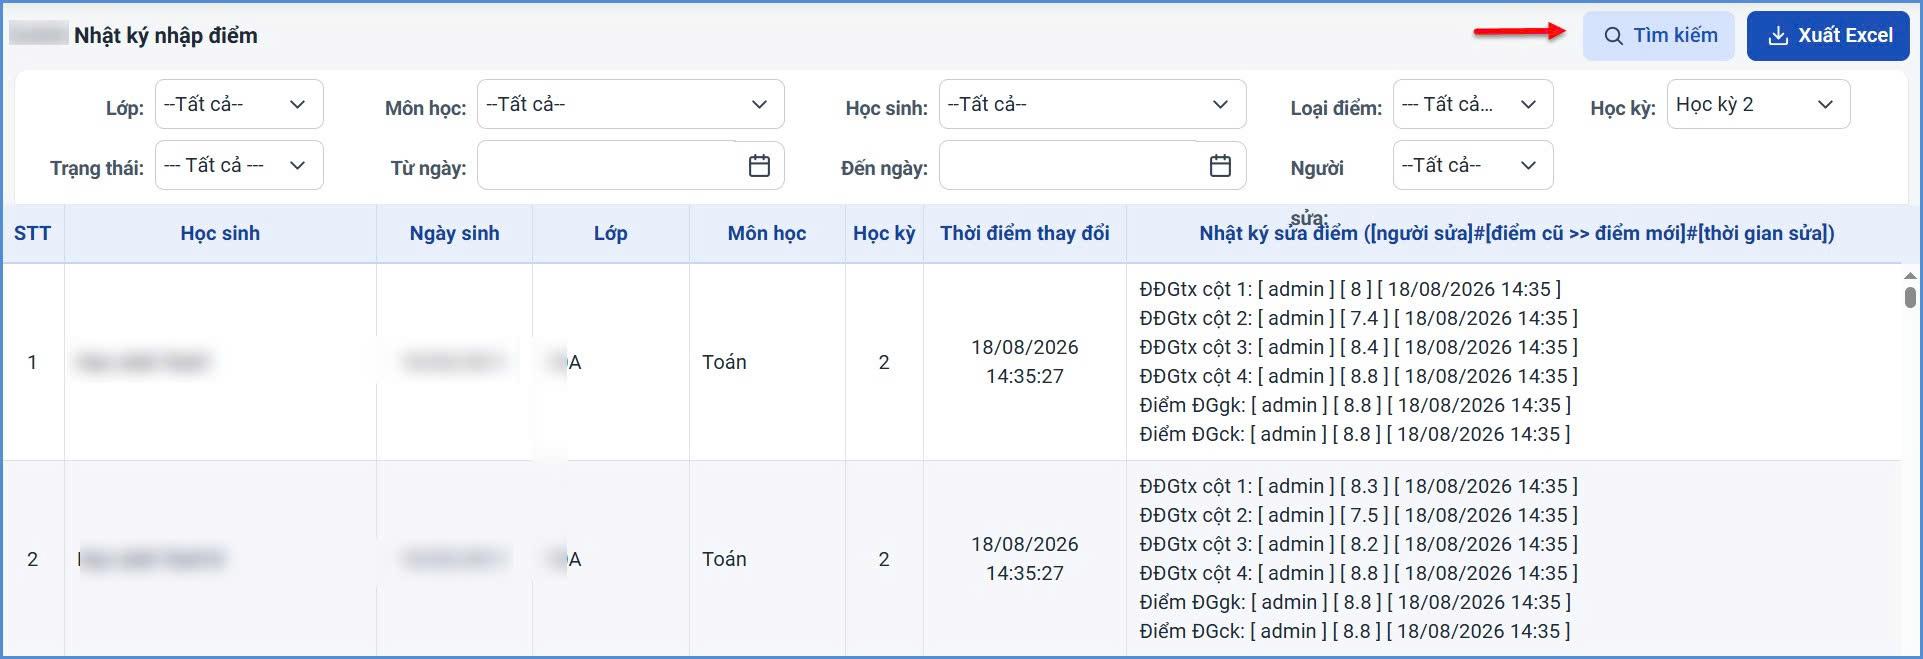Viewport: 1923px width, 659px height.
Task: Click row 1 entry ĐĐGtx cột 2 [ 7.4 ]
Action: click(x=1359, y=319)
